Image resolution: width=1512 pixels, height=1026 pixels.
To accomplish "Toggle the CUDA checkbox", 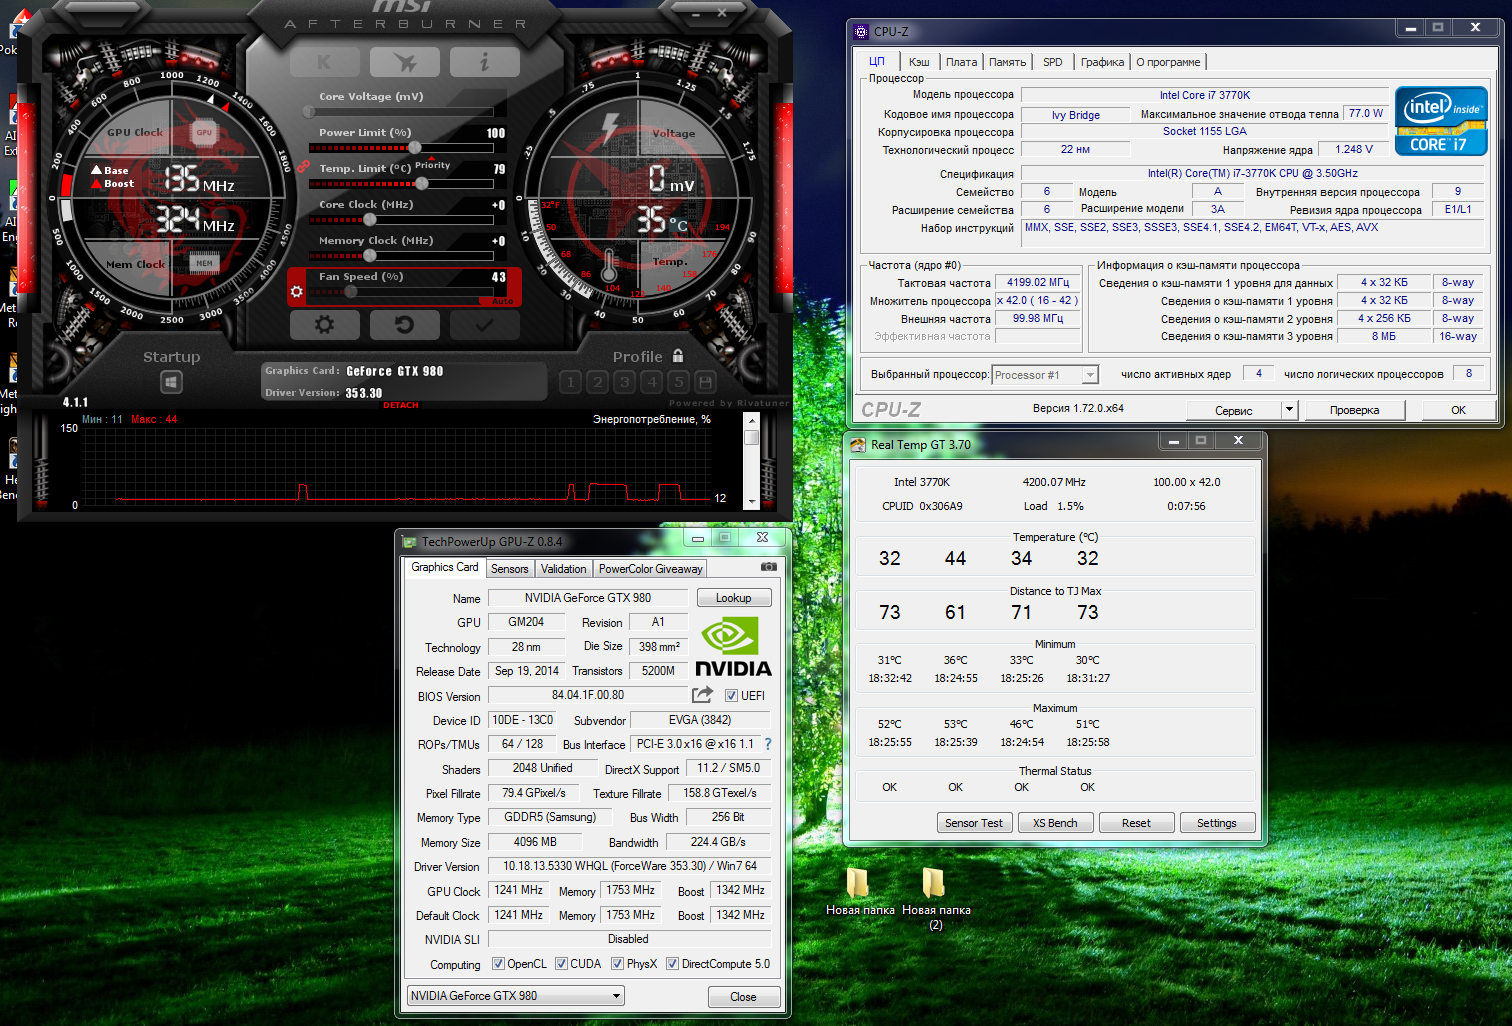I will coord(561,964).
